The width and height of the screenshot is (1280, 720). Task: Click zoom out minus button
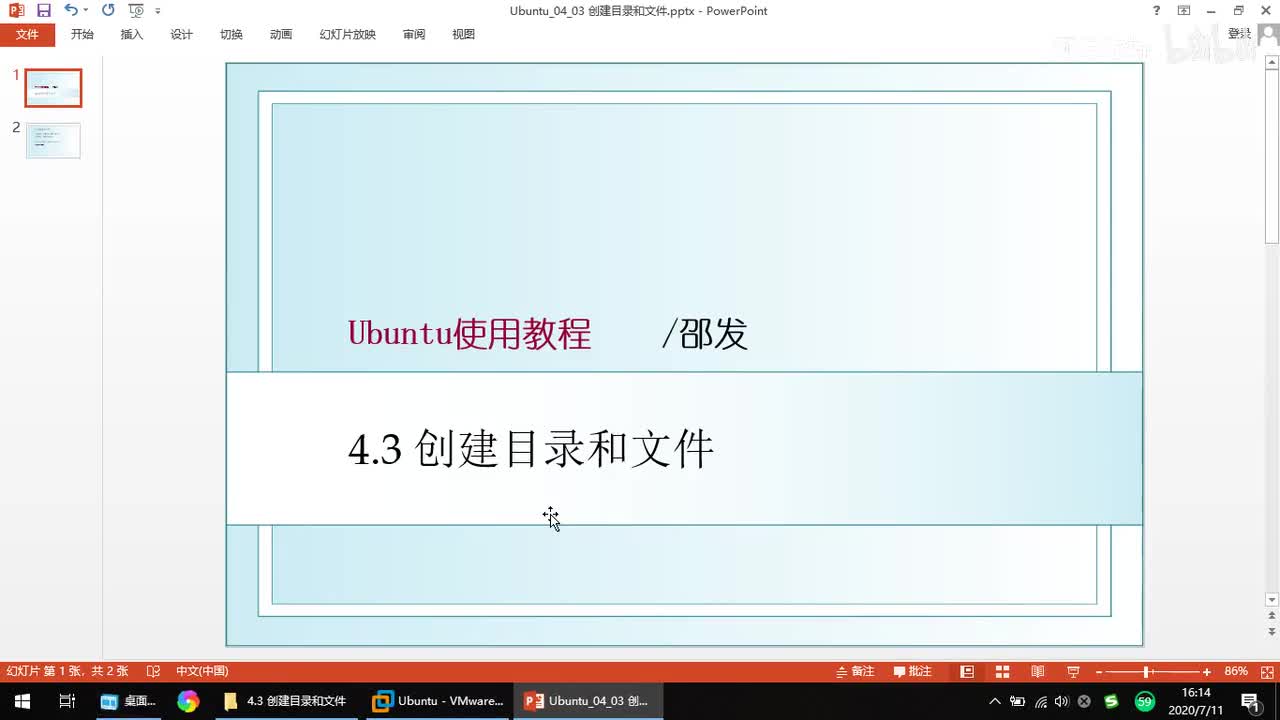pyautogui.click(x=1099, y=672)
